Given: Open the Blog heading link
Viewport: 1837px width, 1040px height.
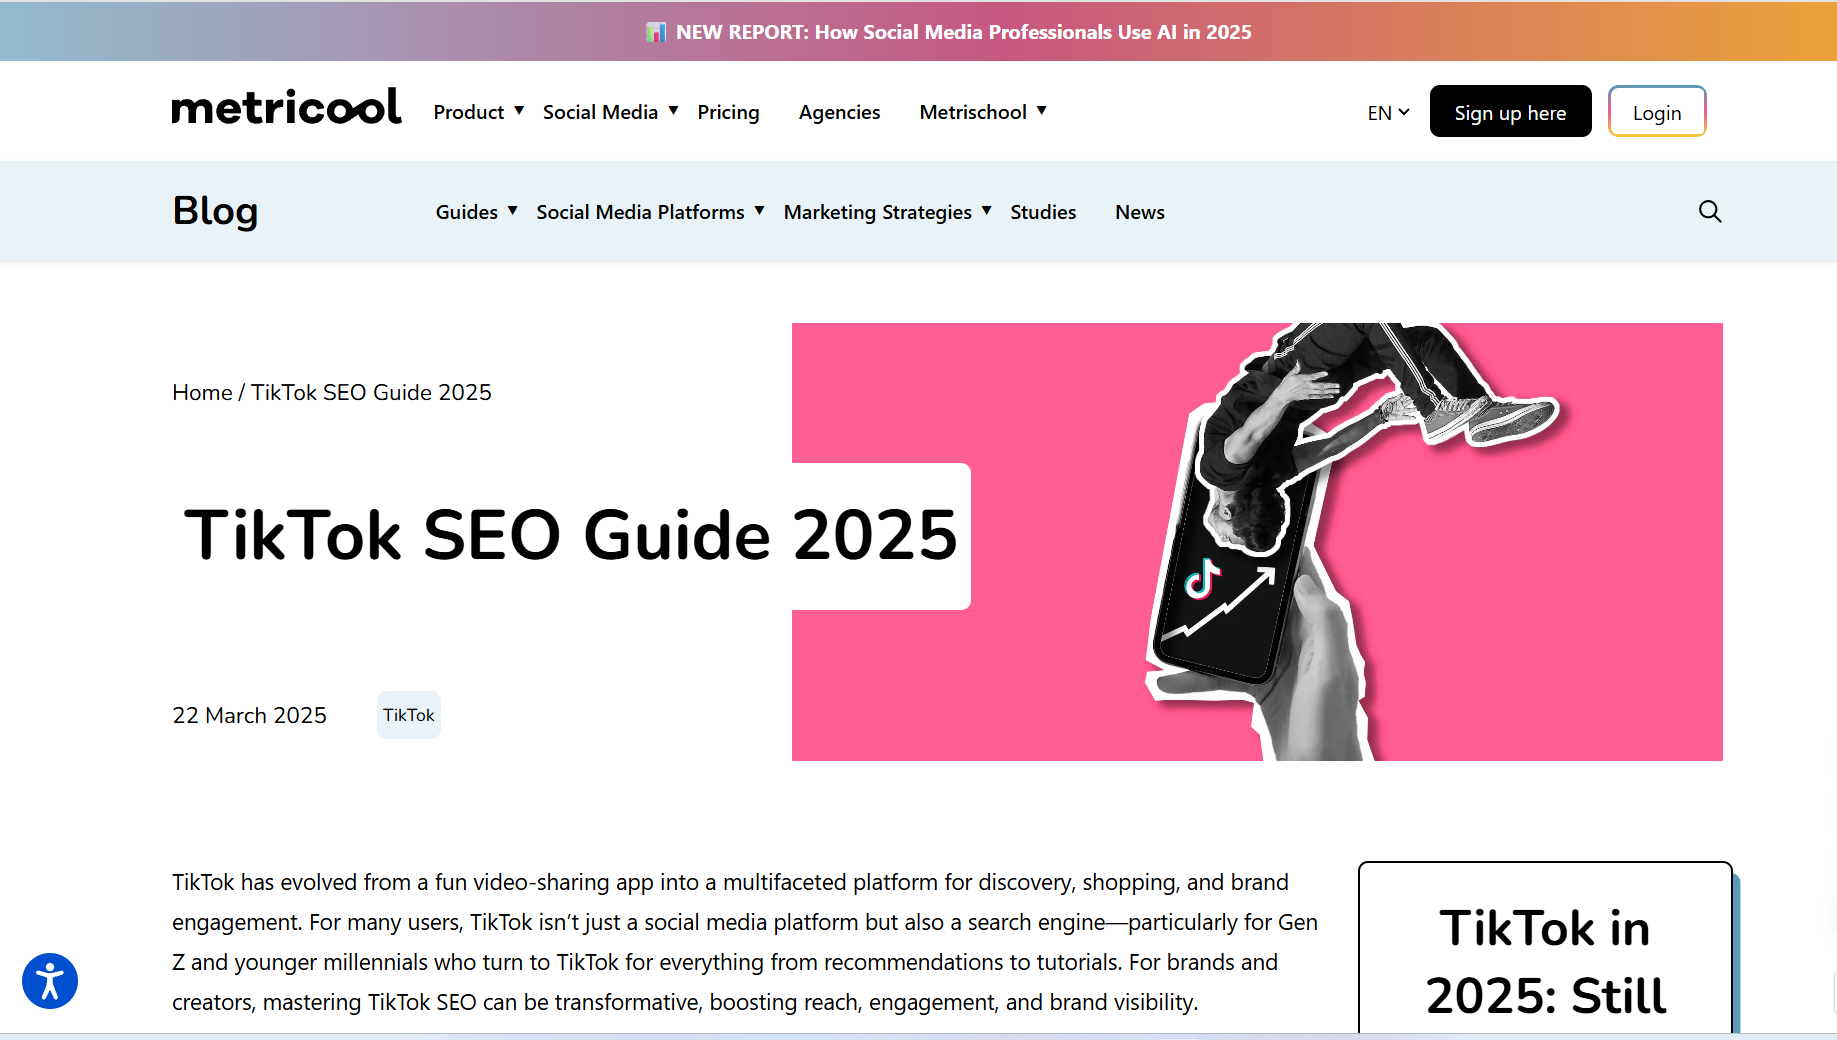Looking at the screenshot, I should (215, 211).
